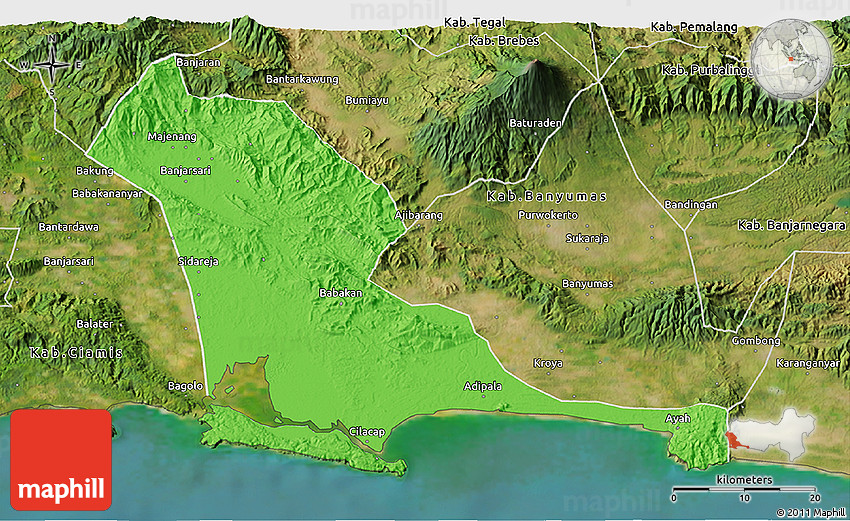The image size is (850, 521).
Task: Select the Sidareja place label
Action: click(198, 261)
